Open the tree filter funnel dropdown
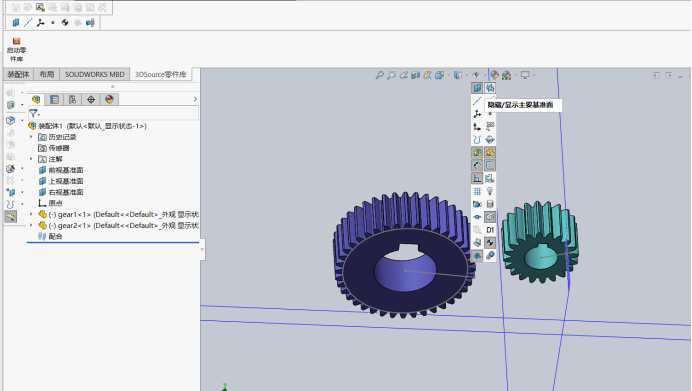The height and width of the screenshot is (391, 692). tap(34, 114)
